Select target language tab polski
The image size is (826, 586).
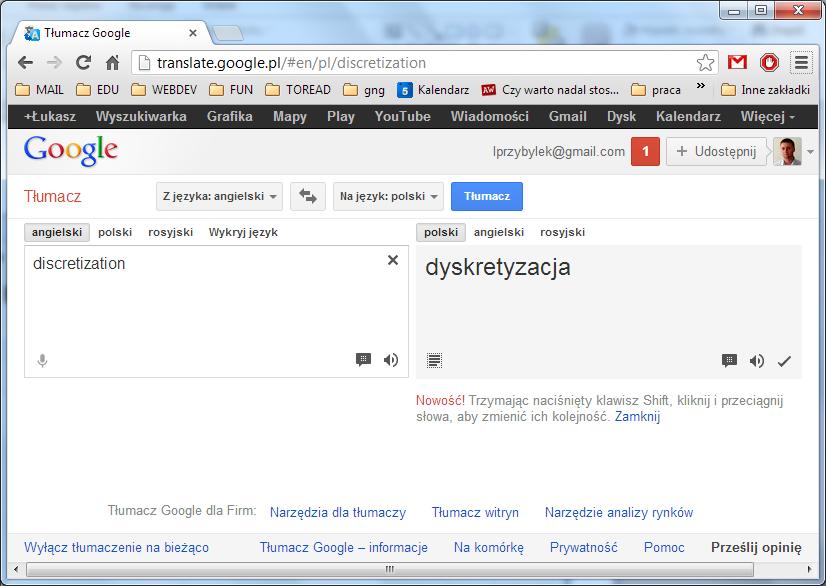[x=441, y=232]
